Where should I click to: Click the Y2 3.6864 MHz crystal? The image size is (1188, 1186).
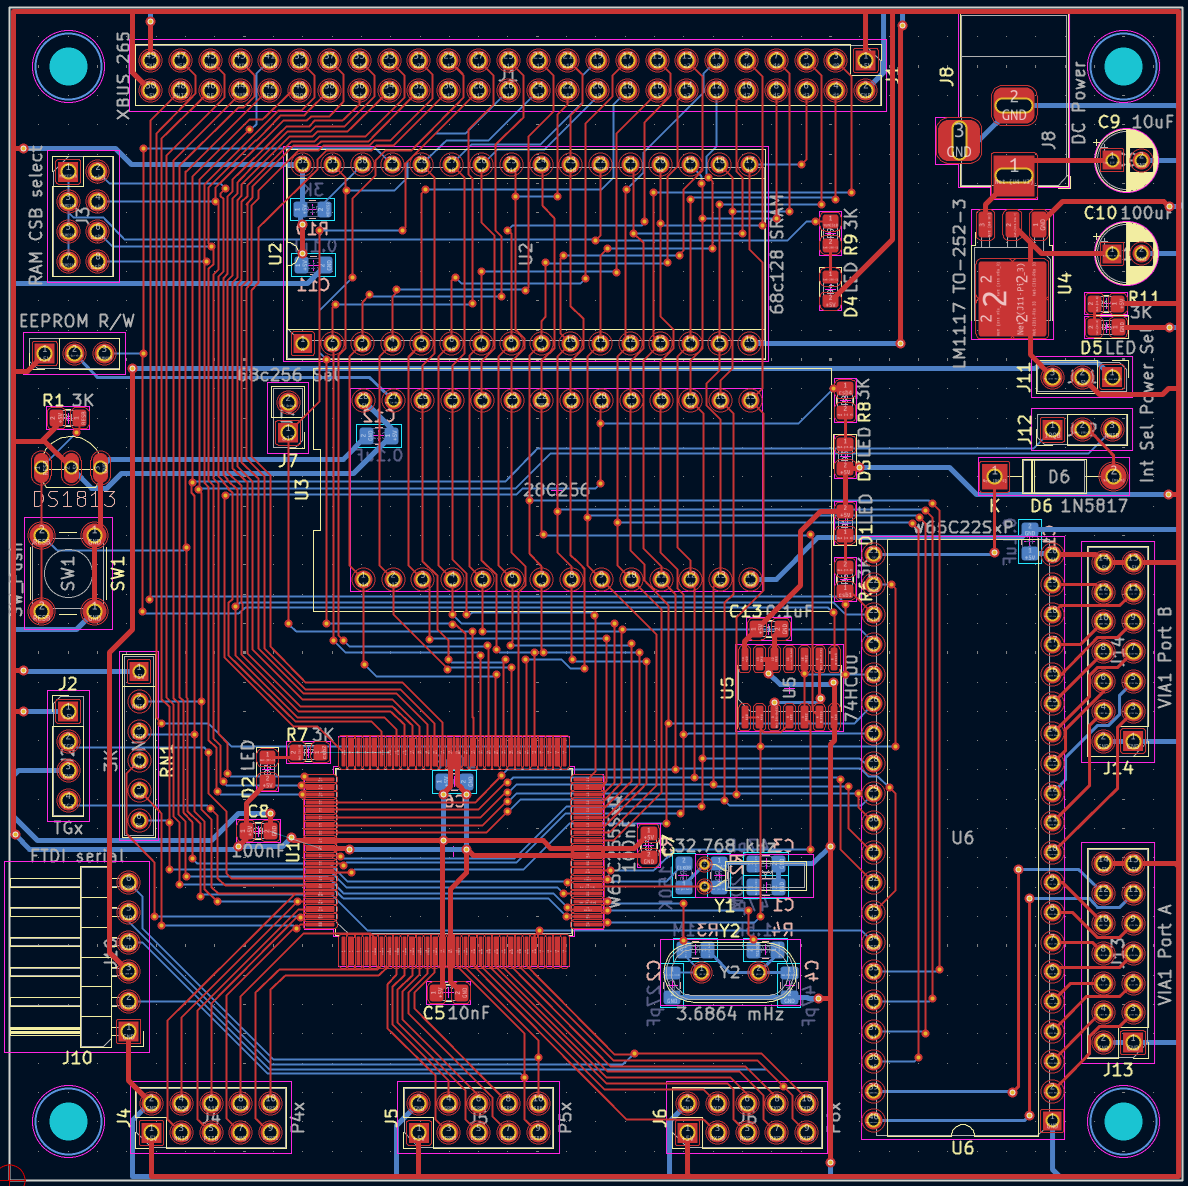click(730, 972)
